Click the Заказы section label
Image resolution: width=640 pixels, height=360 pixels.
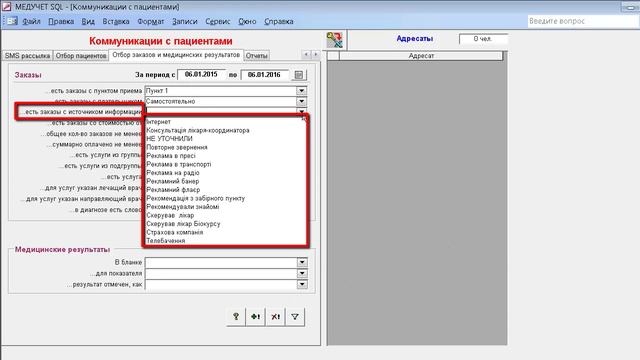coord(28,75)
